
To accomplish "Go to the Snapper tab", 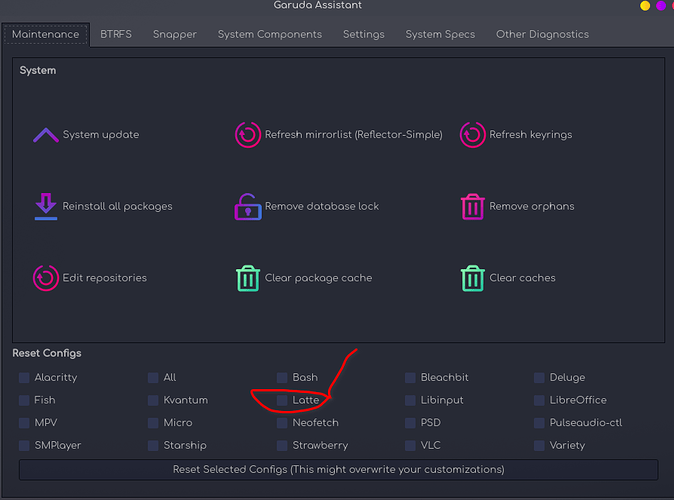I will coord(175,34).
